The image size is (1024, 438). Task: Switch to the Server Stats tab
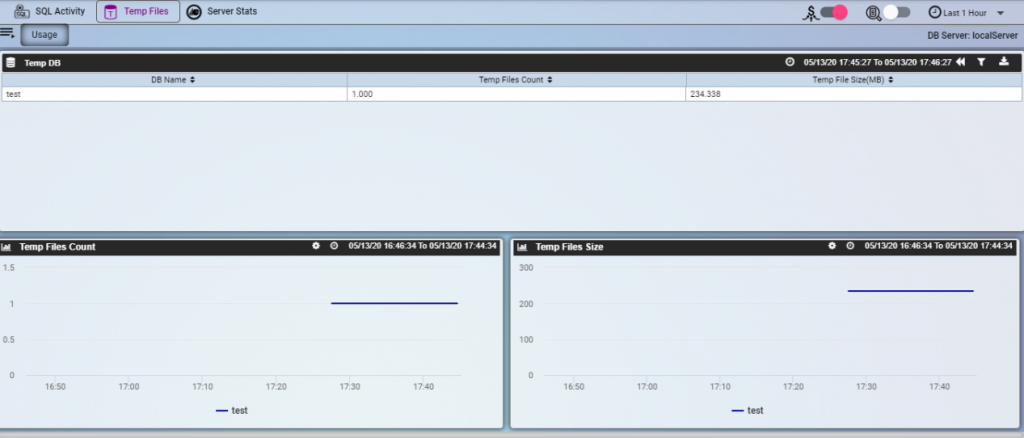click(x=221, y=12)
